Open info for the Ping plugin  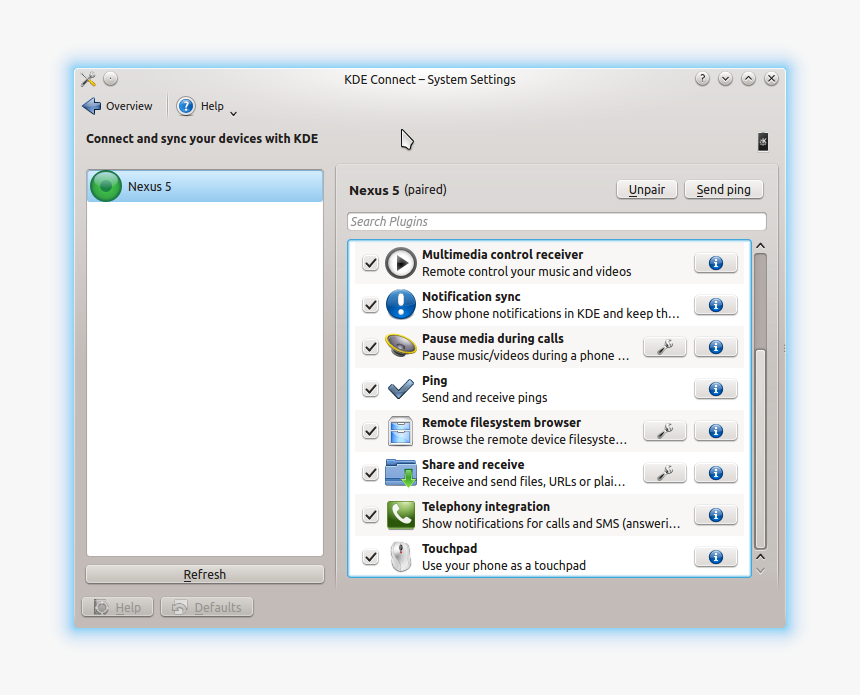pos(715,389)
